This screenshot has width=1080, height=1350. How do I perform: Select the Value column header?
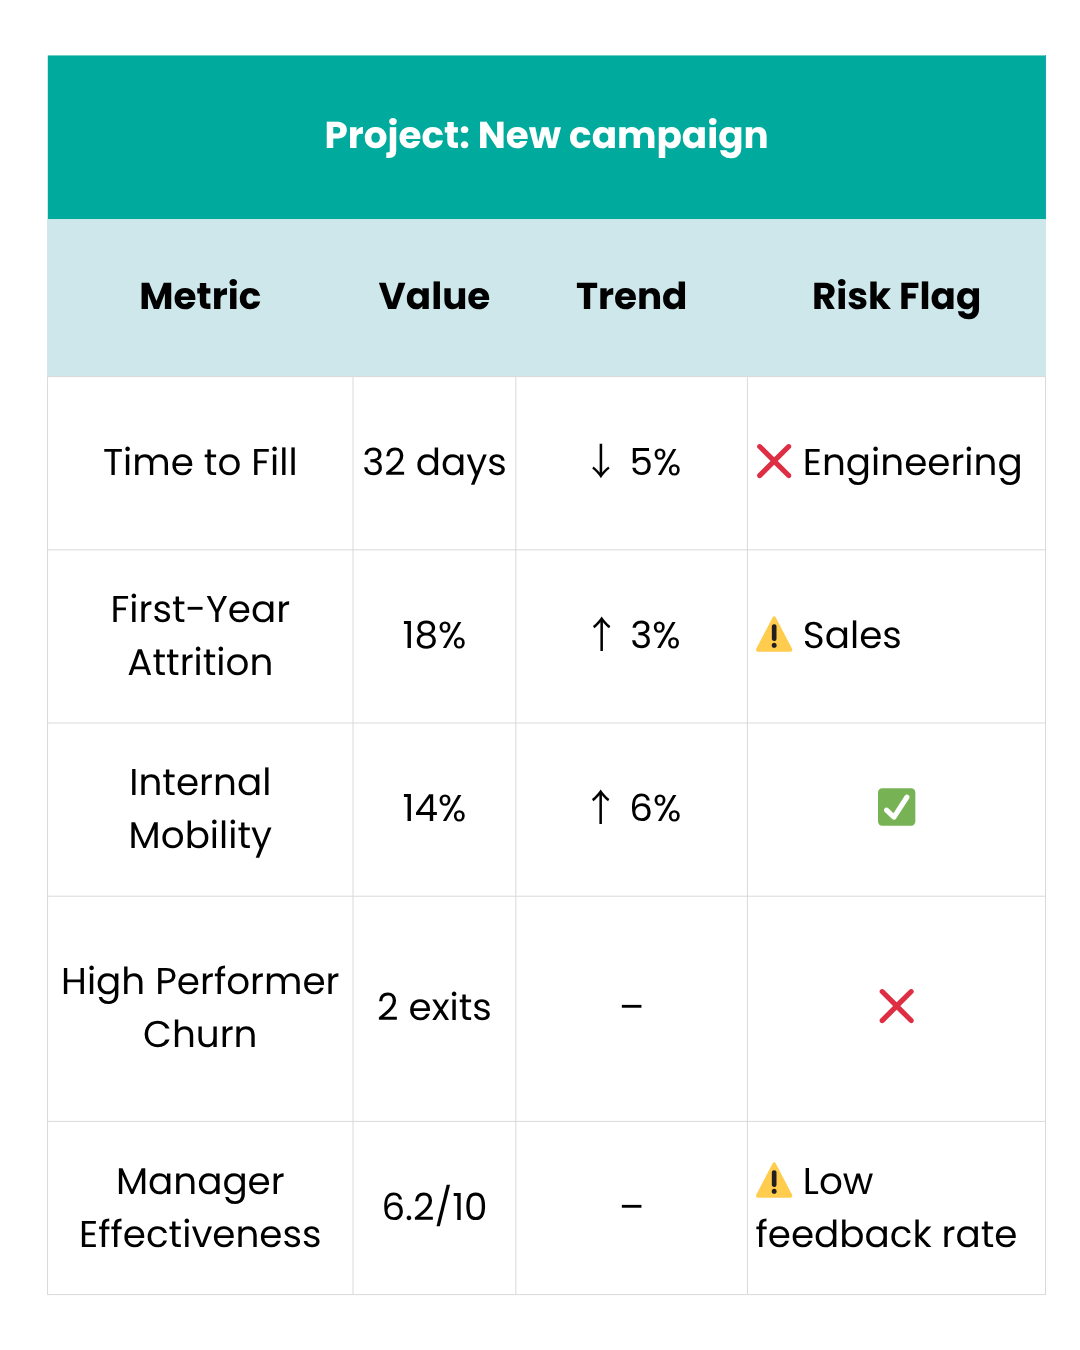tap(434, 296)
